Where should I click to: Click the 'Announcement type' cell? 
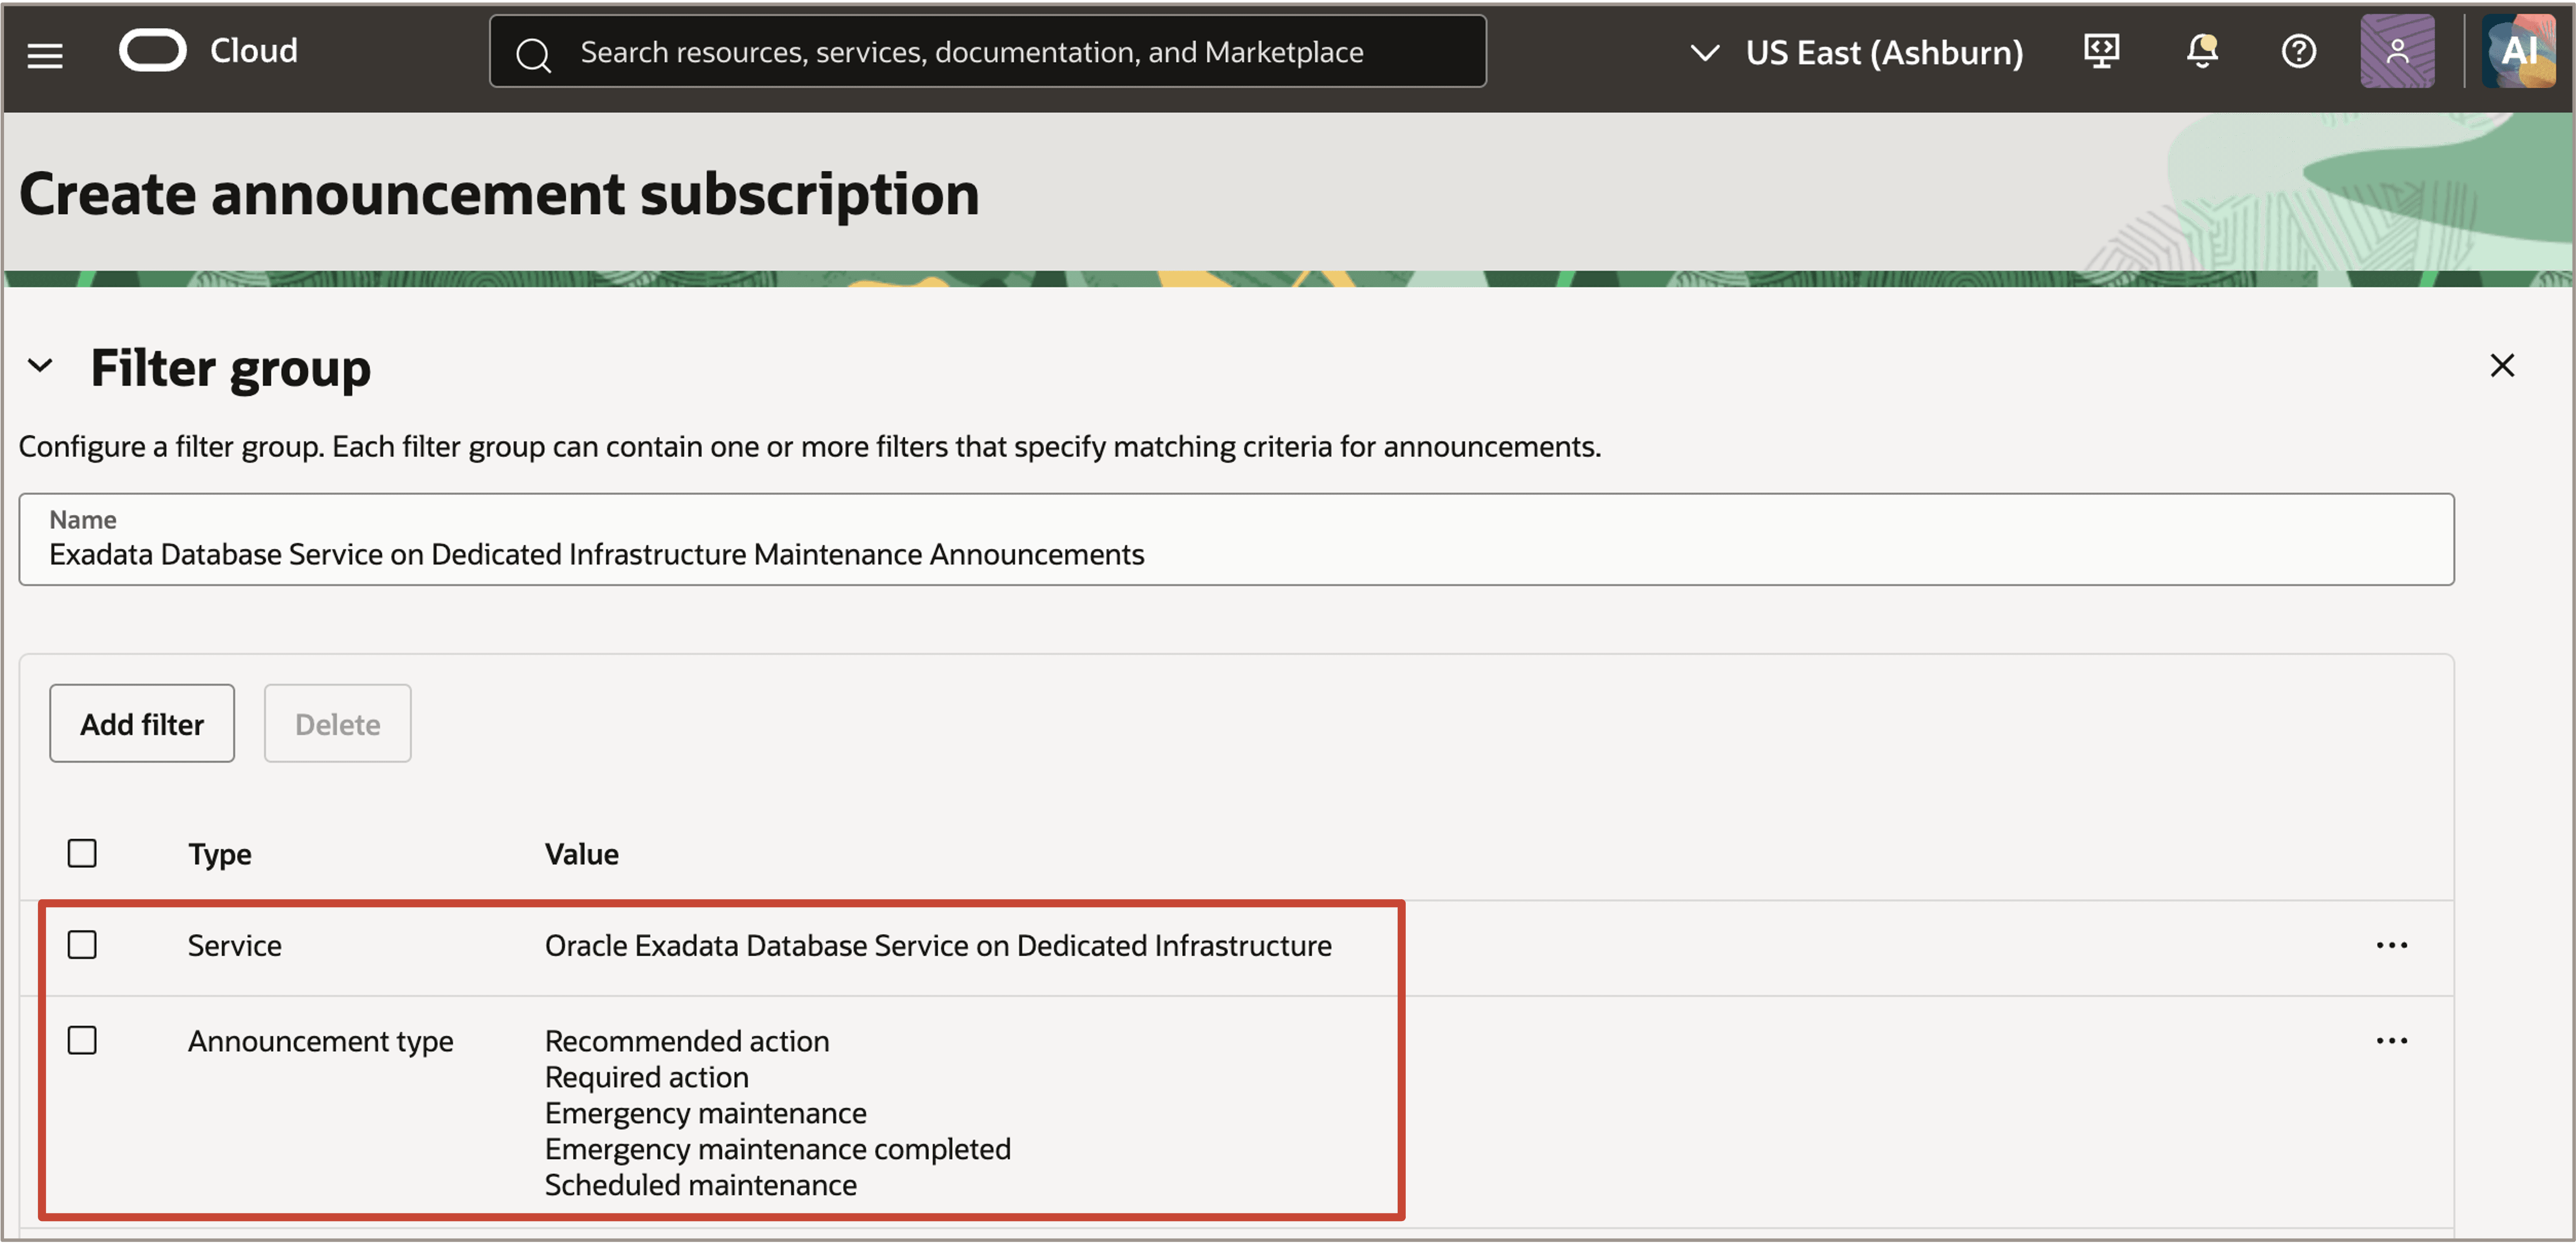pos(321,1042)
